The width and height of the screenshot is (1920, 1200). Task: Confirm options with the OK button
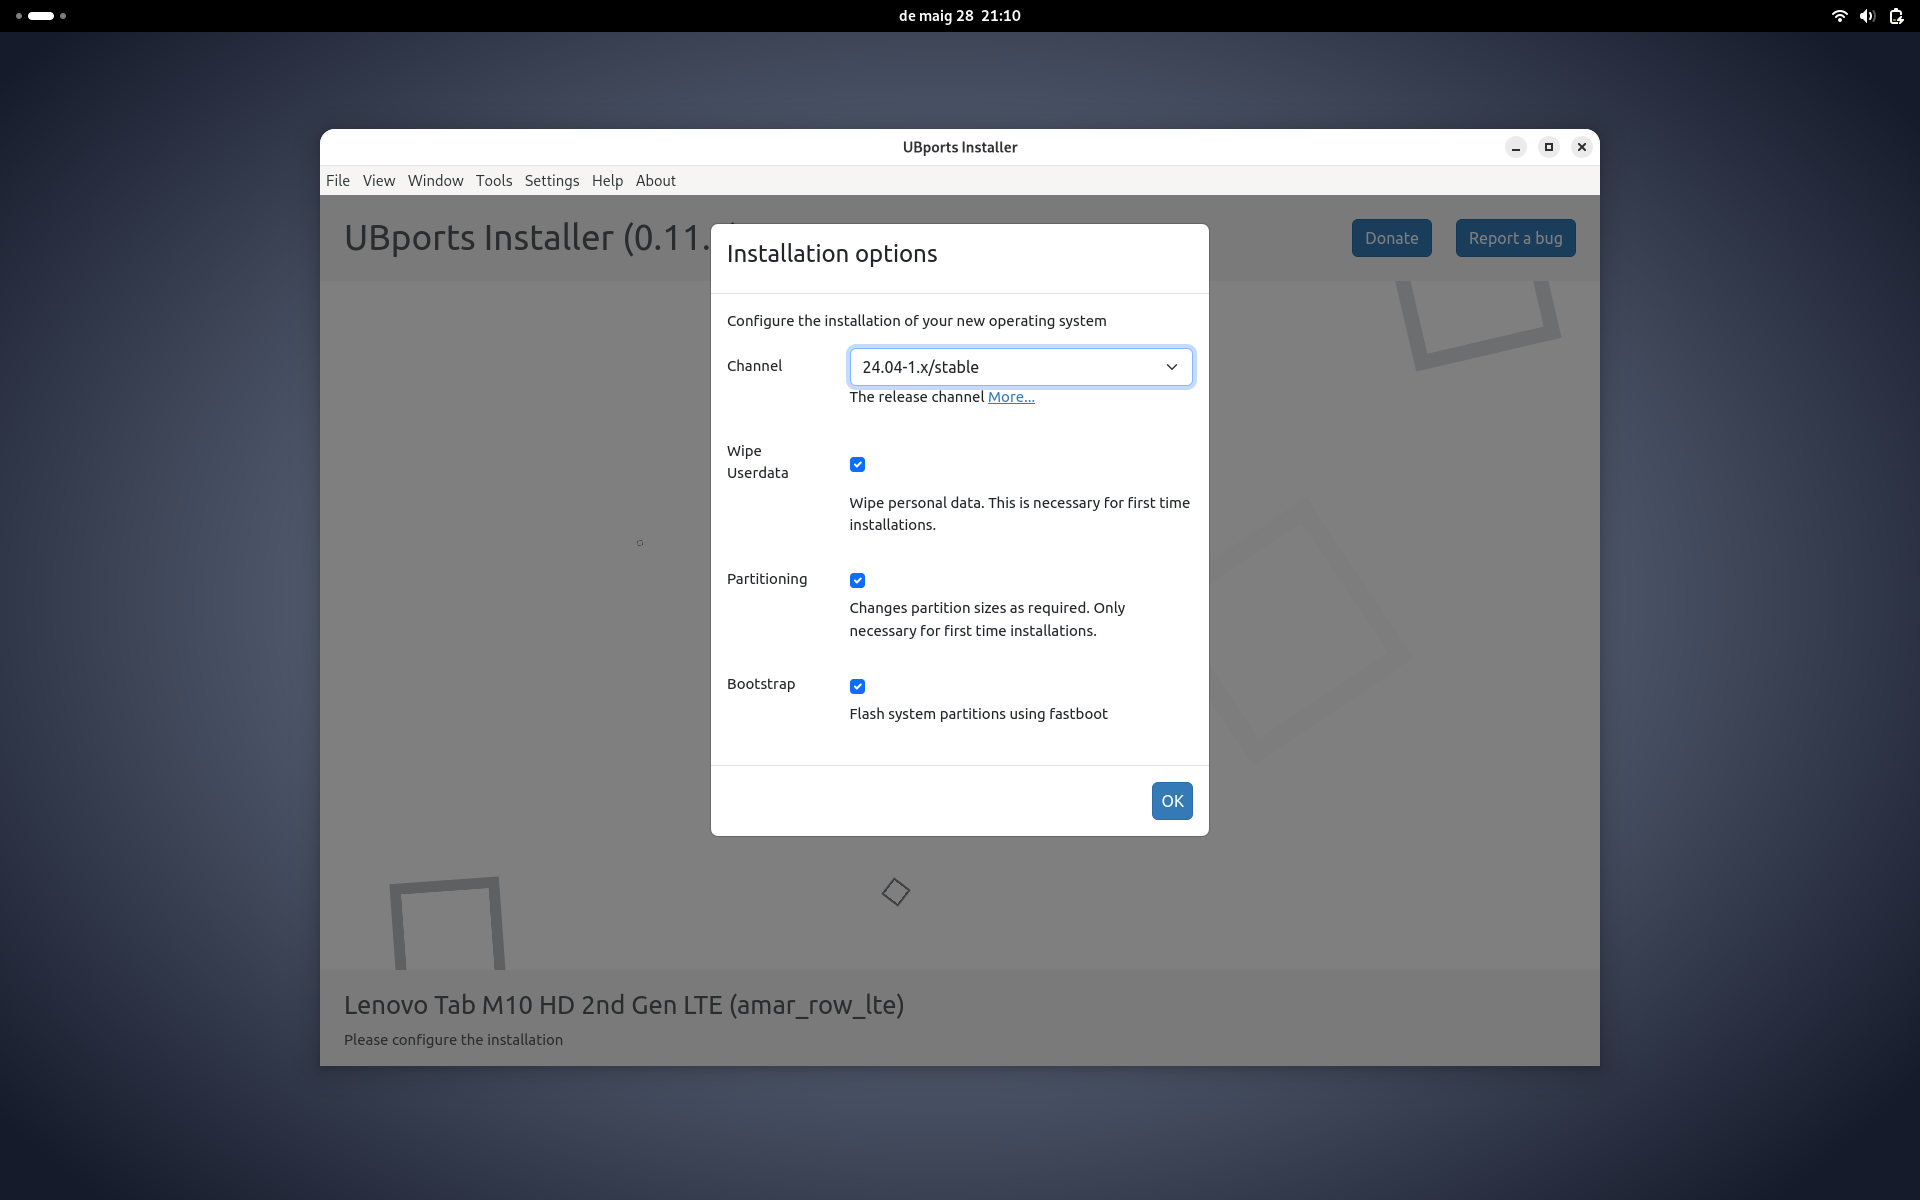click(1172, 801)
